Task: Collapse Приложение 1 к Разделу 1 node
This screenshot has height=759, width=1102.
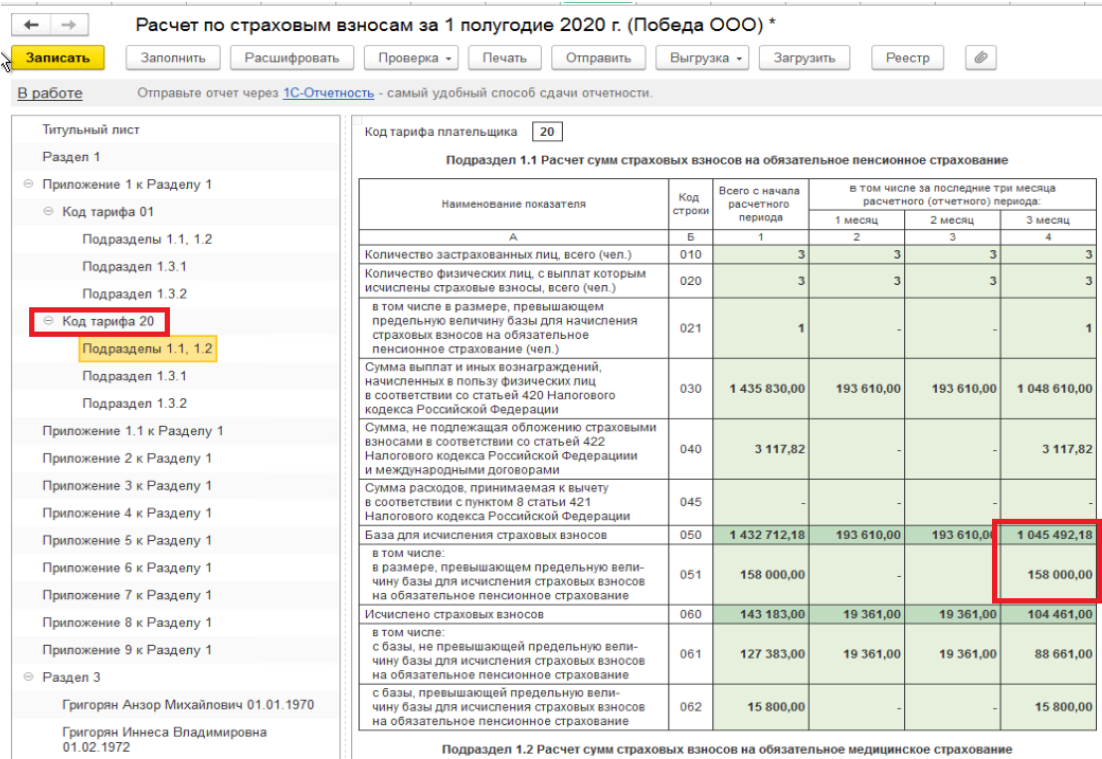Action: point(28,184)
